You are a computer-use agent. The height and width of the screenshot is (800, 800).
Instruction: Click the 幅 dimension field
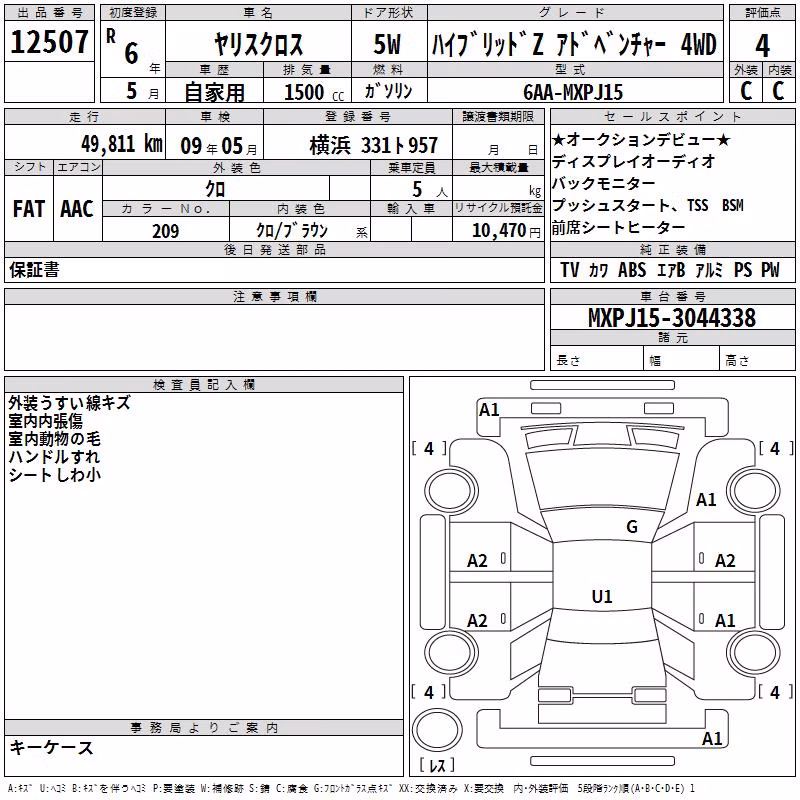tap(681, 360)
